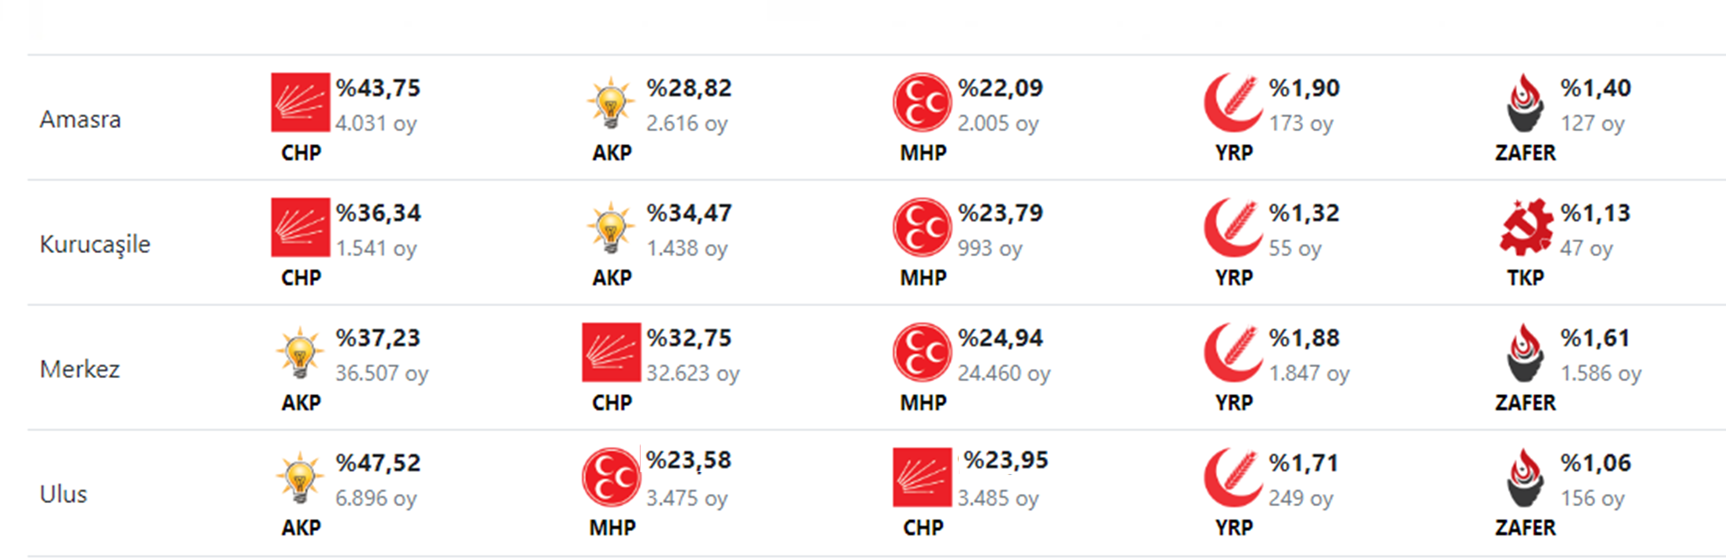Open the Amasra district name

pyautogui.click(x=80, y=119)
